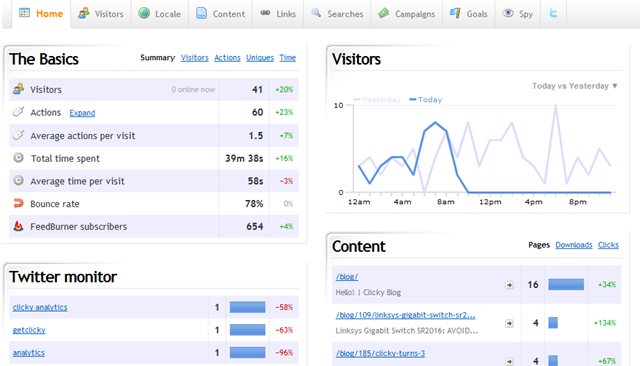Click the Bounce rate value 78%
The image size is (640, 366).
point(254,204)
